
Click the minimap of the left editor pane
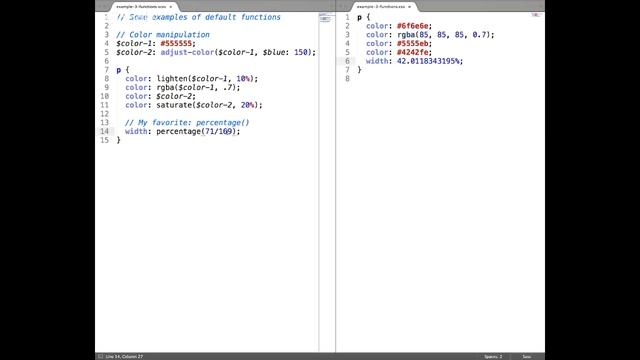pos(325,18)
